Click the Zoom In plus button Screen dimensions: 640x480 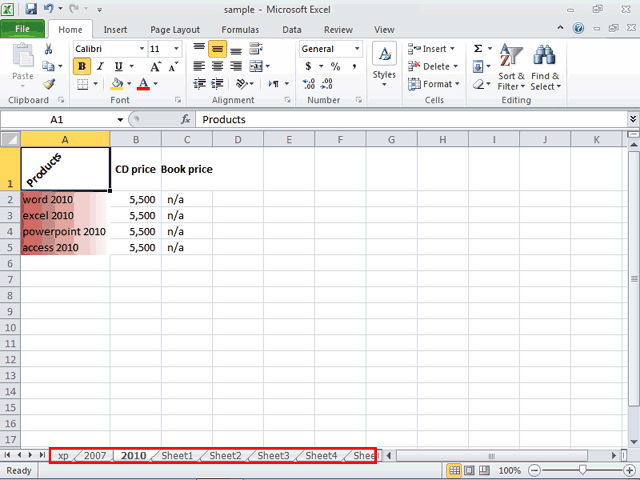[630, 471]
